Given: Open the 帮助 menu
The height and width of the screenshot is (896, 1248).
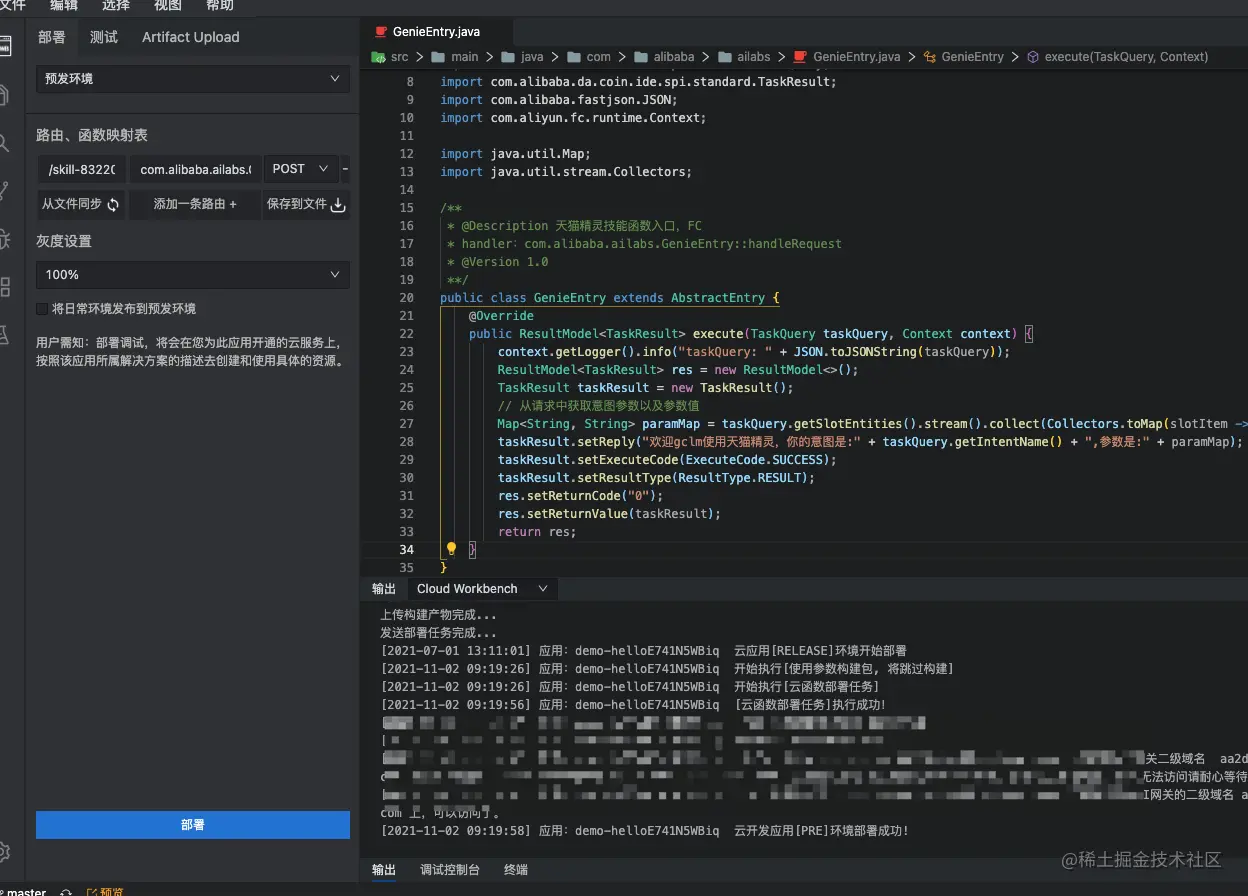Looking at the screenshot, I should 220,6.
